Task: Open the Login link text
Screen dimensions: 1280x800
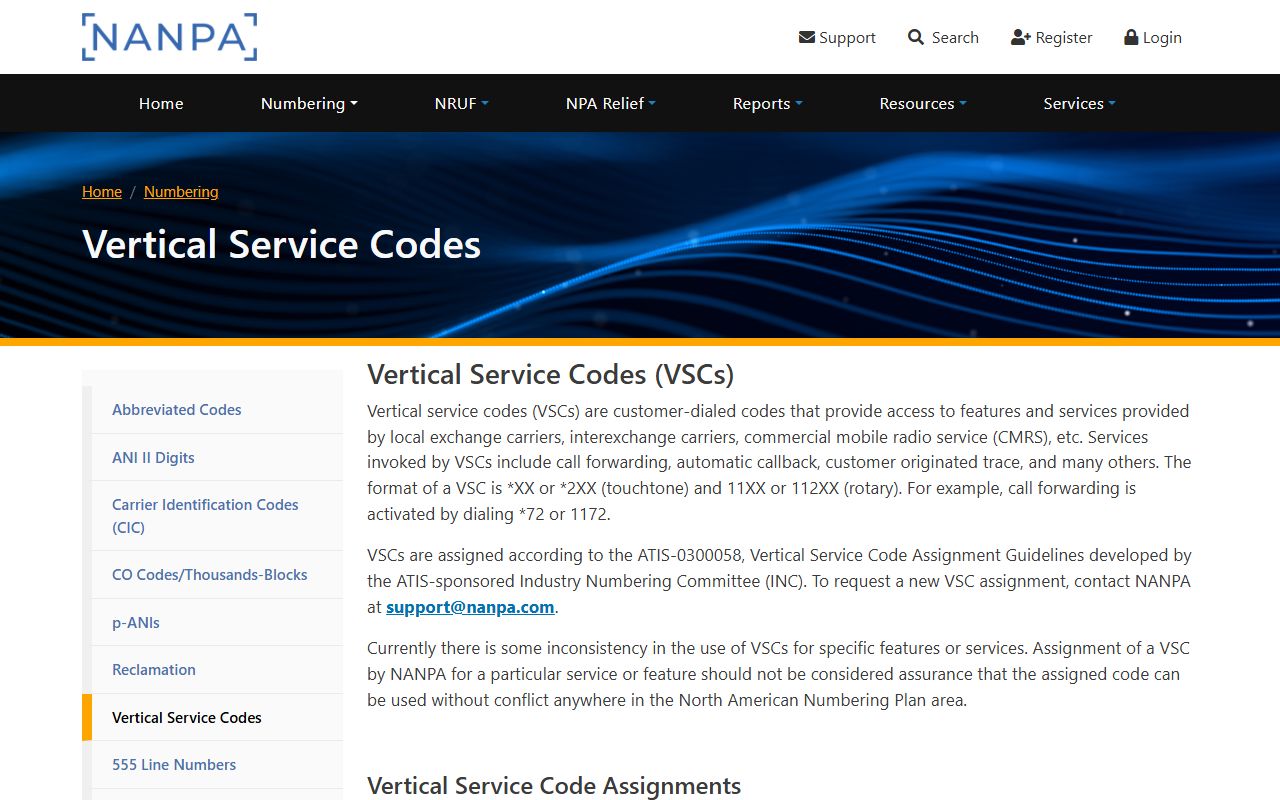Action: pyautogui.click(x=1162, y=37)
